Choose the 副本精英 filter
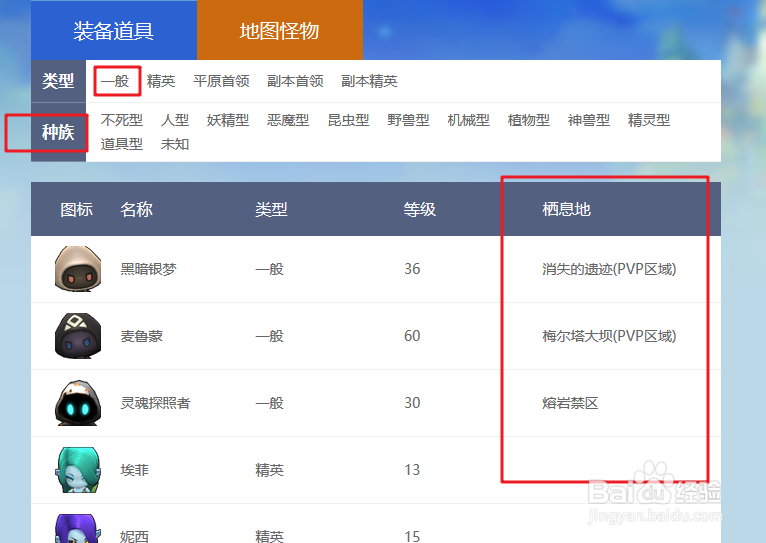 pyautogui.click(x=369, y=81)
